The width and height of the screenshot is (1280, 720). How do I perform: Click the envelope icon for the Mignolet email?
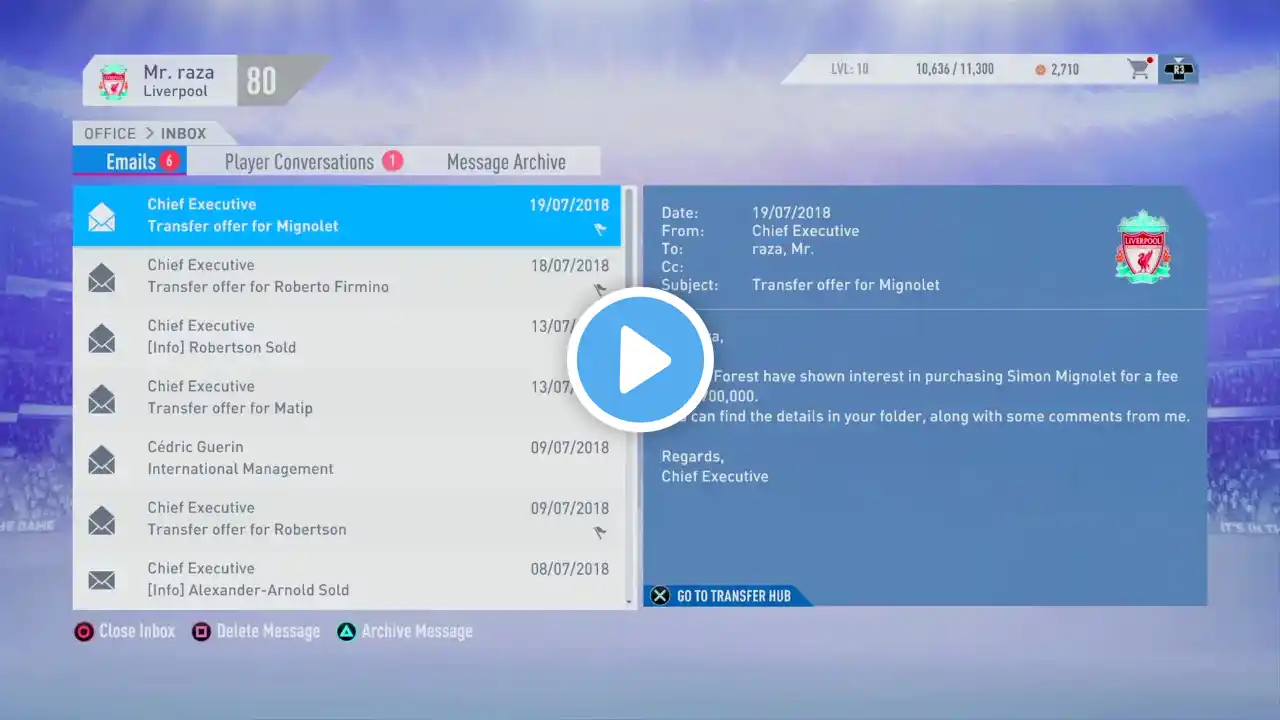point(101,216)
